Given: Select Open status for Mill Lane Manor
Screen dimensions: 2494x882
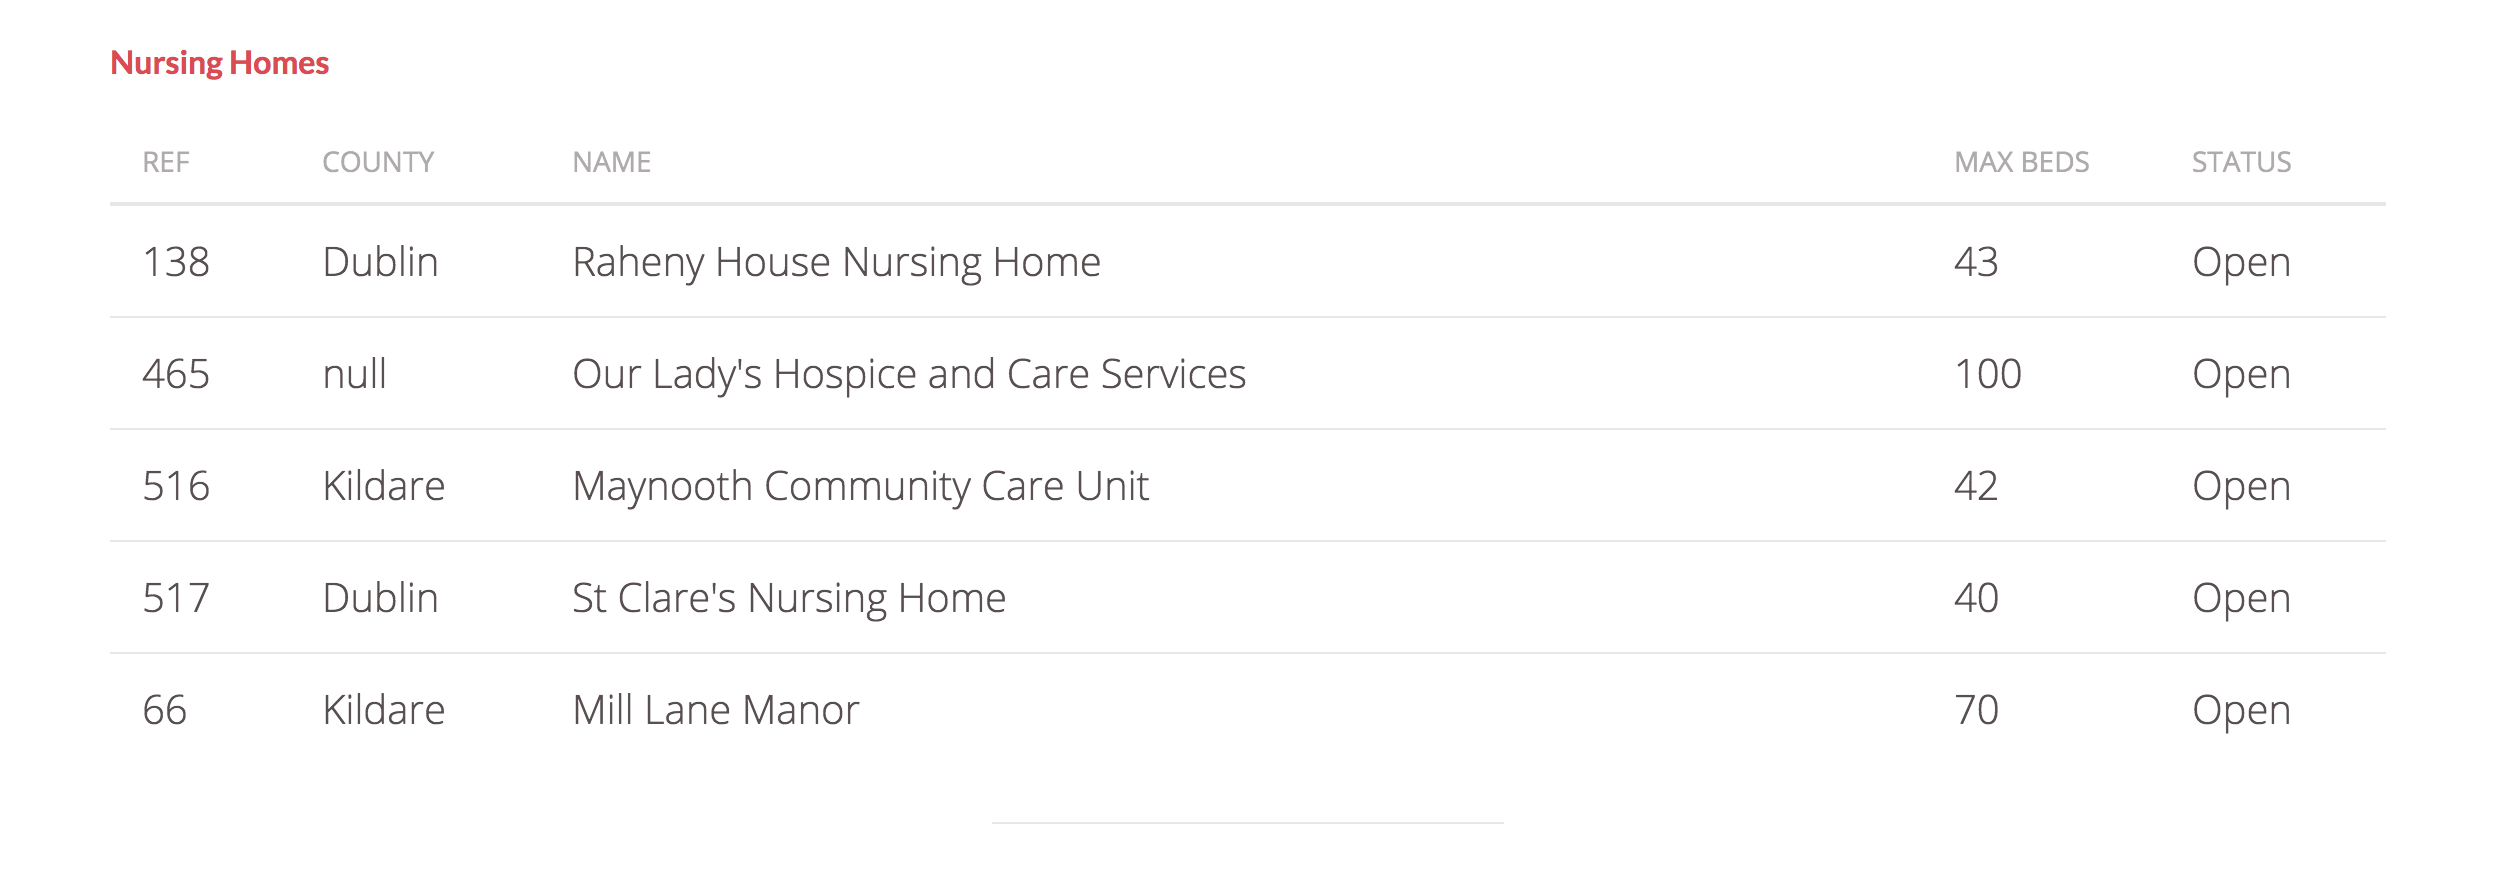Looking at the screenshot, I should (2240, 710).
